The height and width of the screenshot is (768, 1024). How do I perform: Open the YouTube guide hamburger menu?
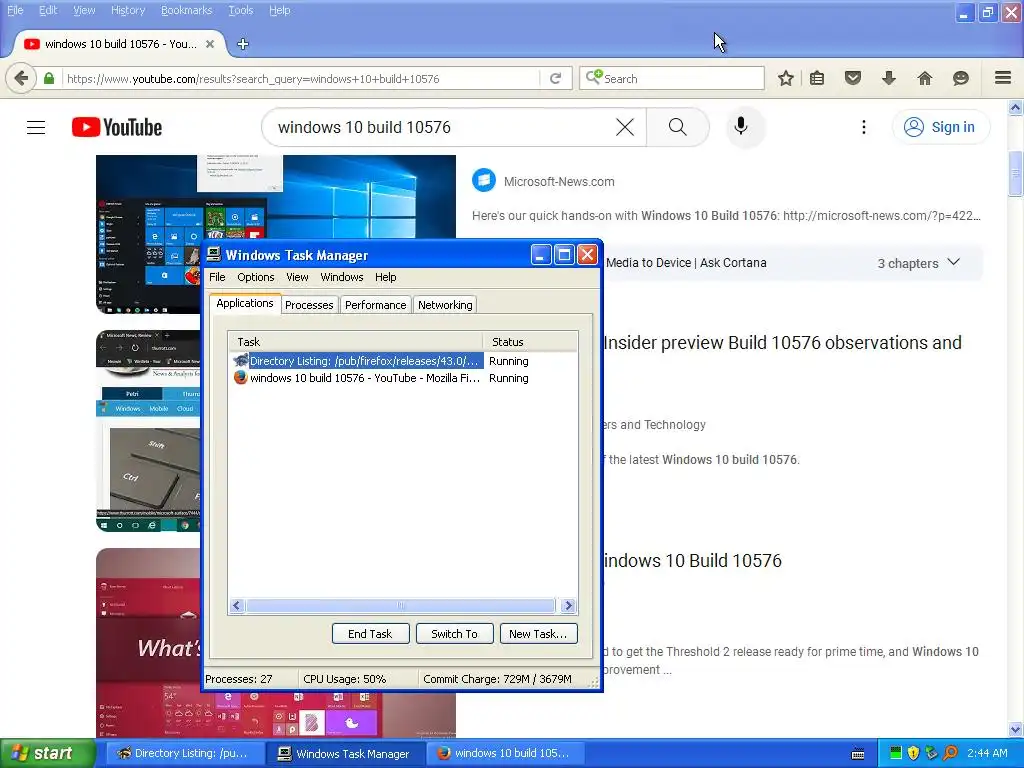point(36,127)
